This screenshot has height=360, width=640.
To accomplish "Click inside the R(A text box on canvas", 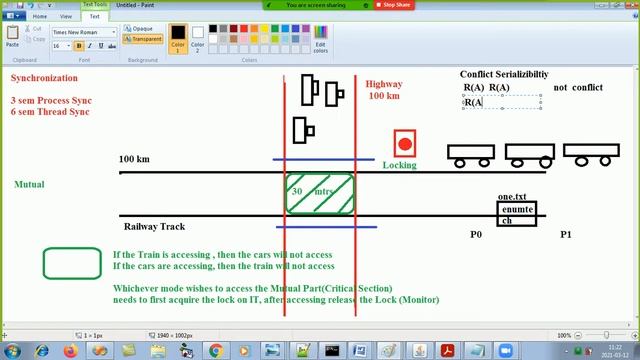I will point(502,102).
